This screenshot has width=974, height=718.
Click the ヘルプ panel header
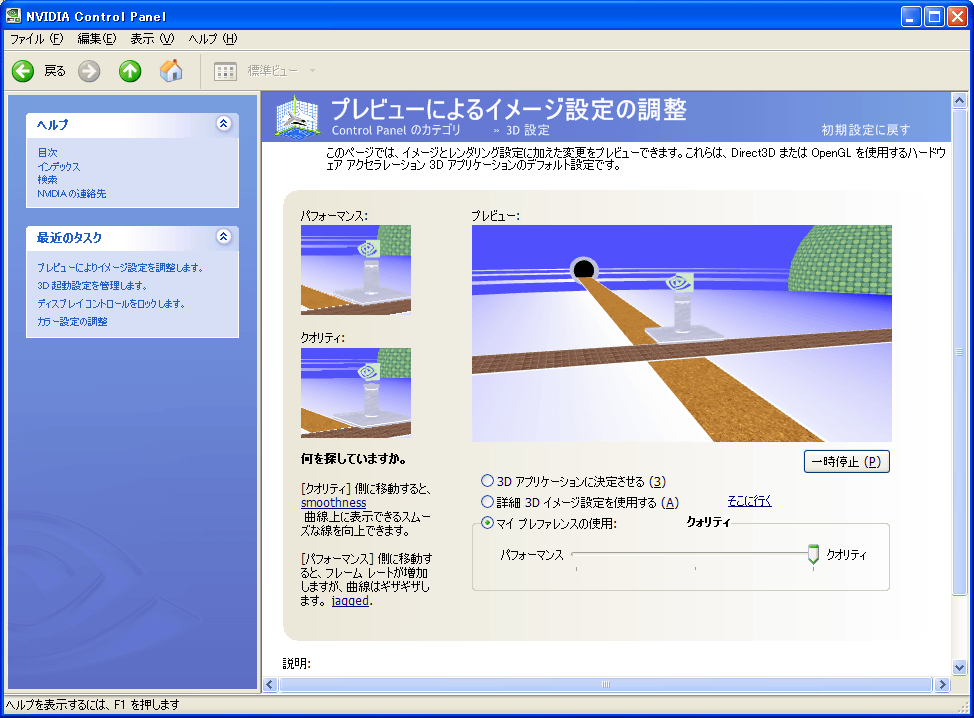[x=132, y=124]
